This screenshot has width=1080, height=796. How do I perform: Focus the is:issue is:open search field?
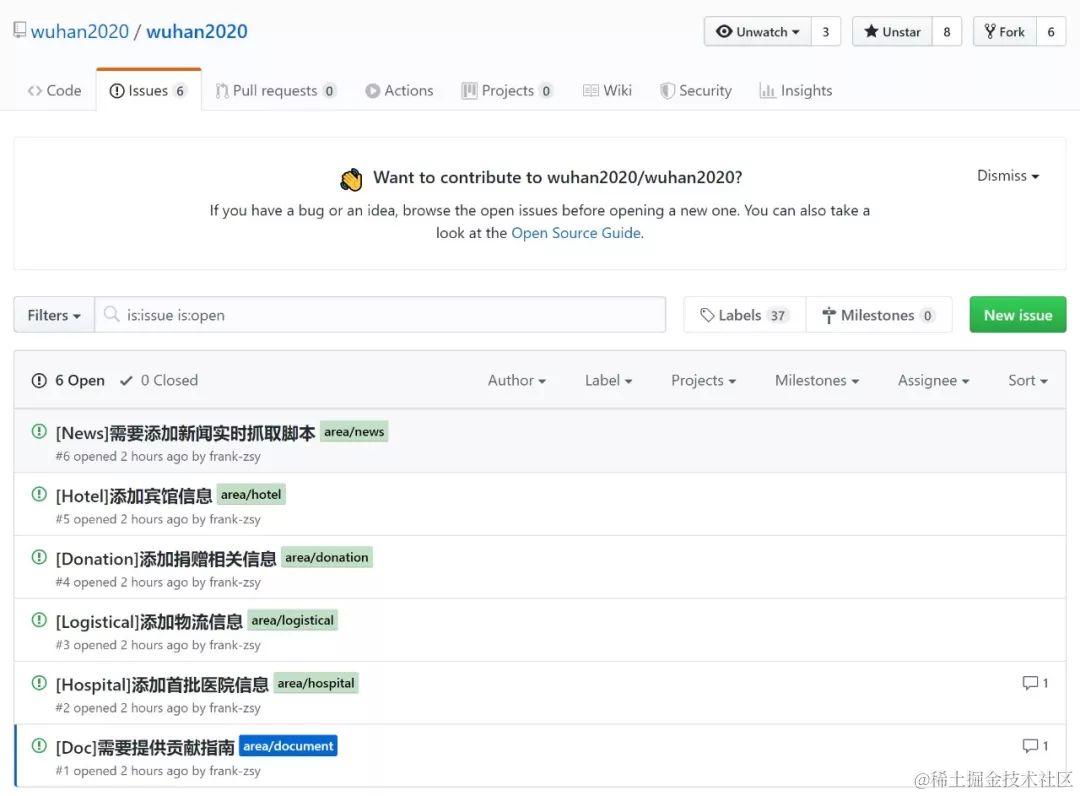point(380,315)
